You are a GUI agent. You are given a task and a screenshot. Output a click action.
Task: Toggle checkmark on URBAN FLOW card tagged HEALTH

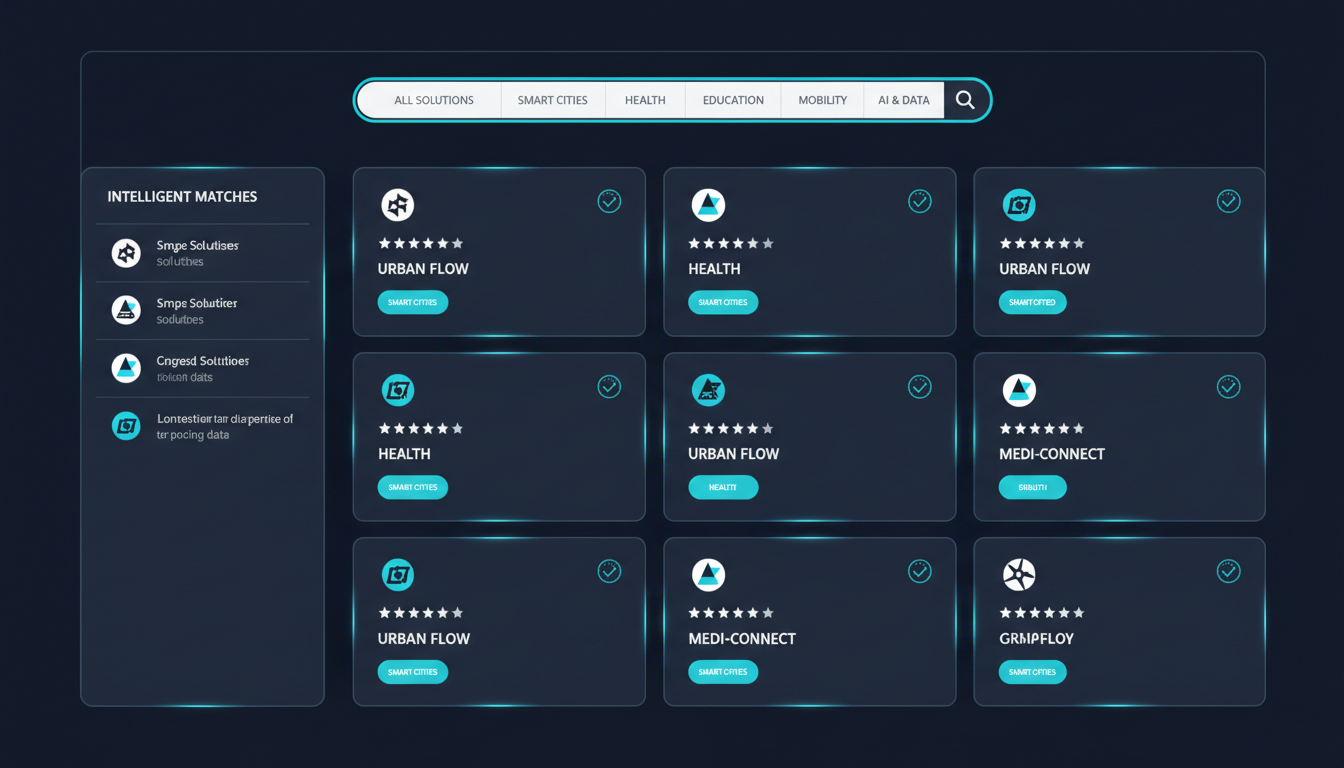pos(919,386)
